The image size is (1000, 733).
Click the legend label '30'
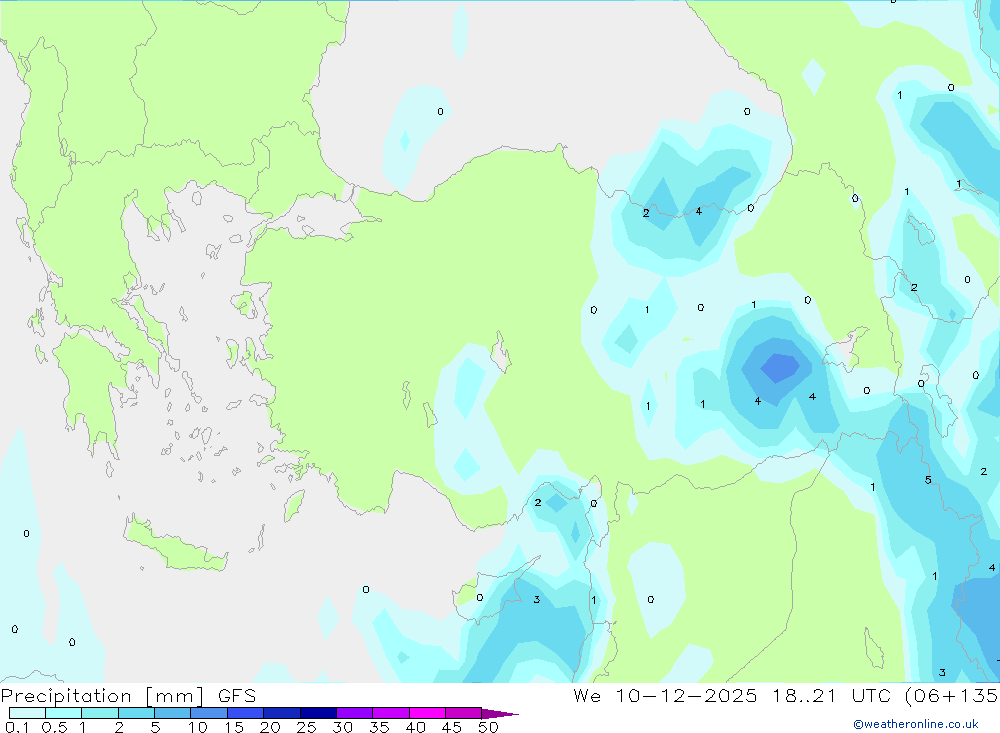343,727
